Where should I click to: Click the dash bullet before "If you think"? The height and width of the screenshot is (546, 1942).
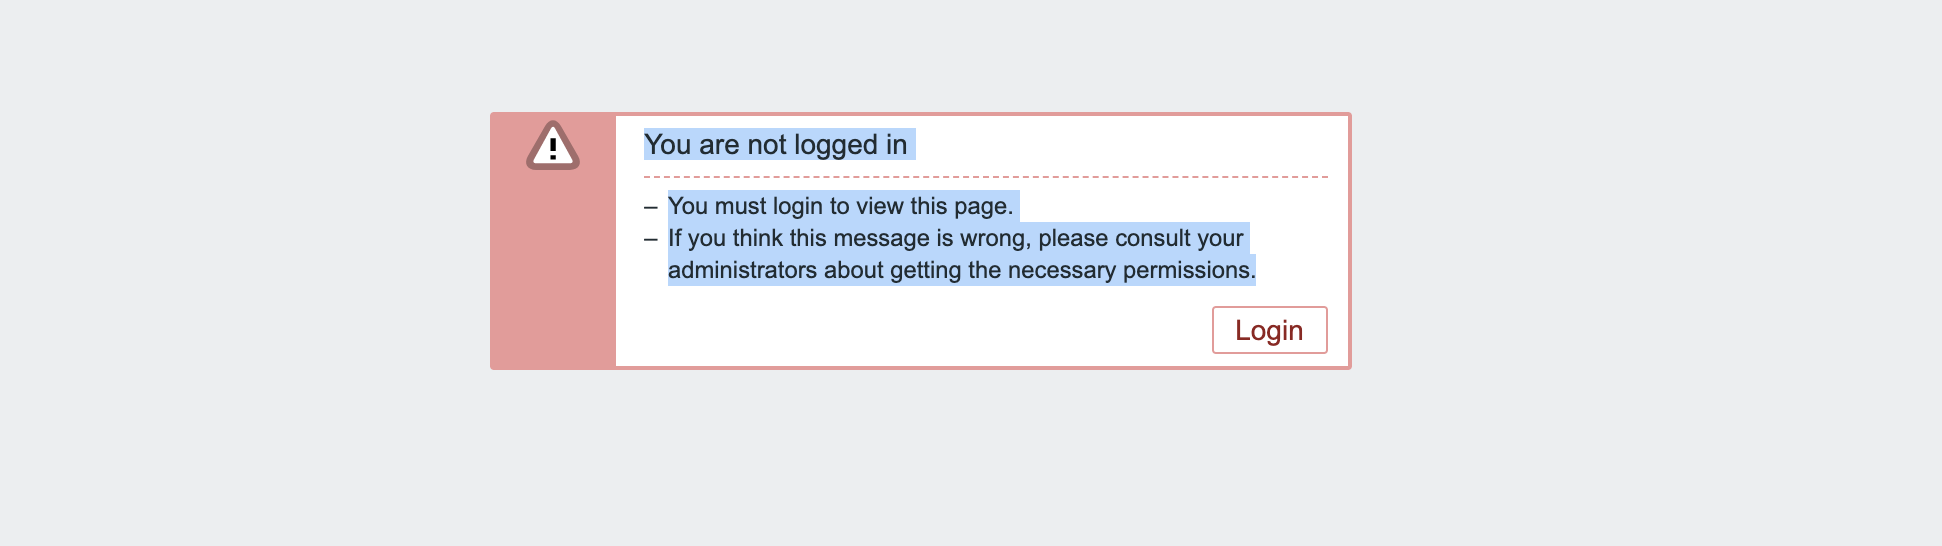(651, 239)
